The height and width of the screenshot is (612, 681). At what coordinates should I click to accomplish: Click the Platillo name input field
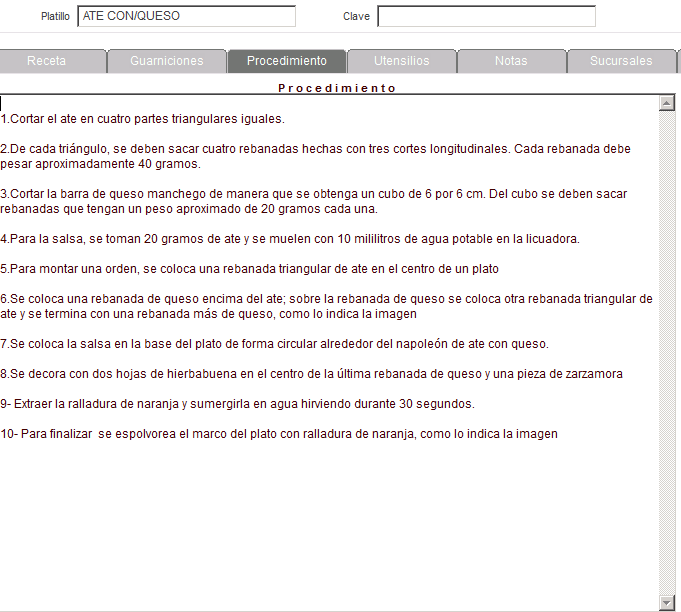186,16
